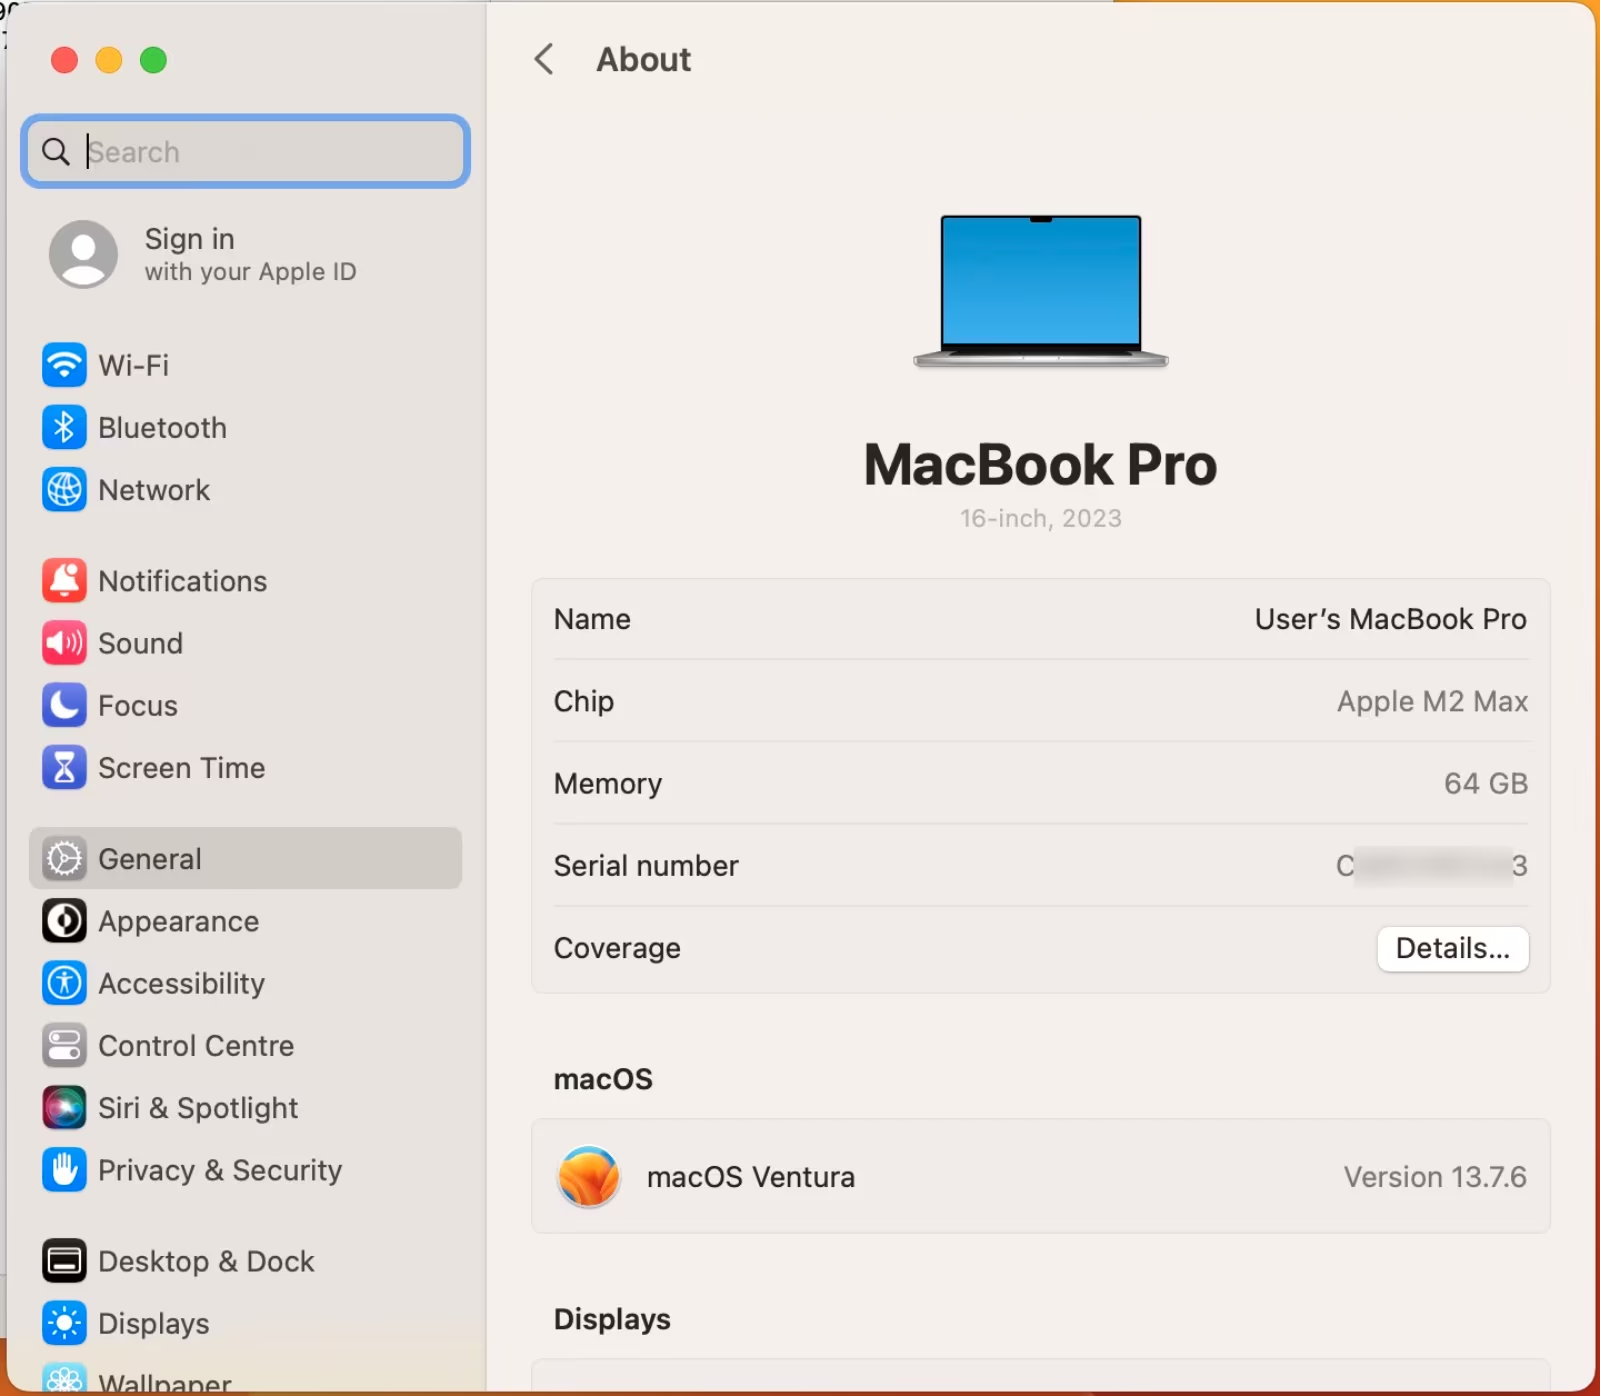Open Privacy & Security settings
Image resolution: width=1600 pixels, height=1396 pixels.
pyautogui.click(x=64, y=1170)
